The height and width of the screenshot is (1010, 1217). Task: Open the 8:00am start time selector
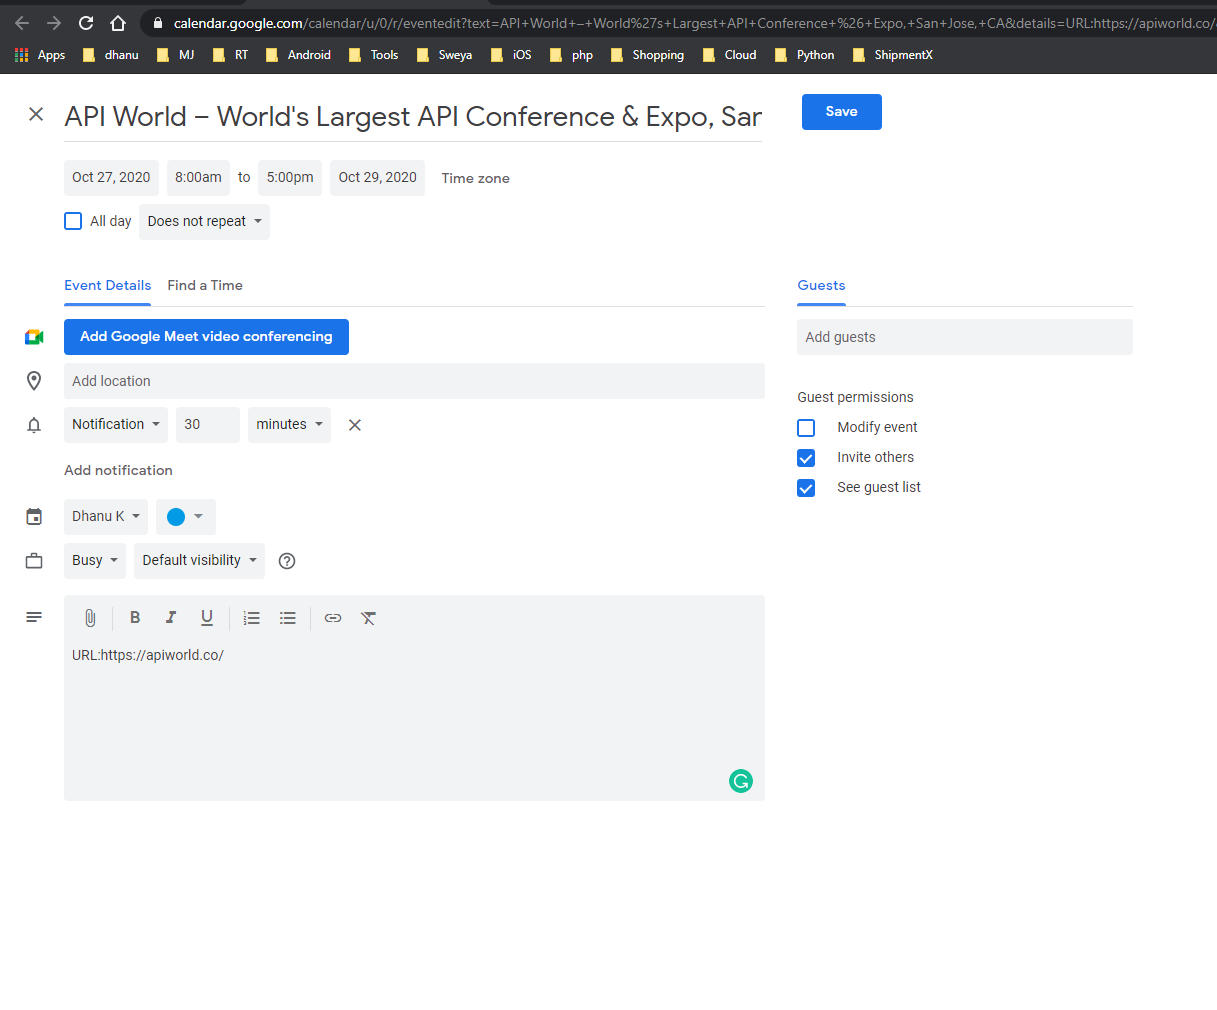198,178
